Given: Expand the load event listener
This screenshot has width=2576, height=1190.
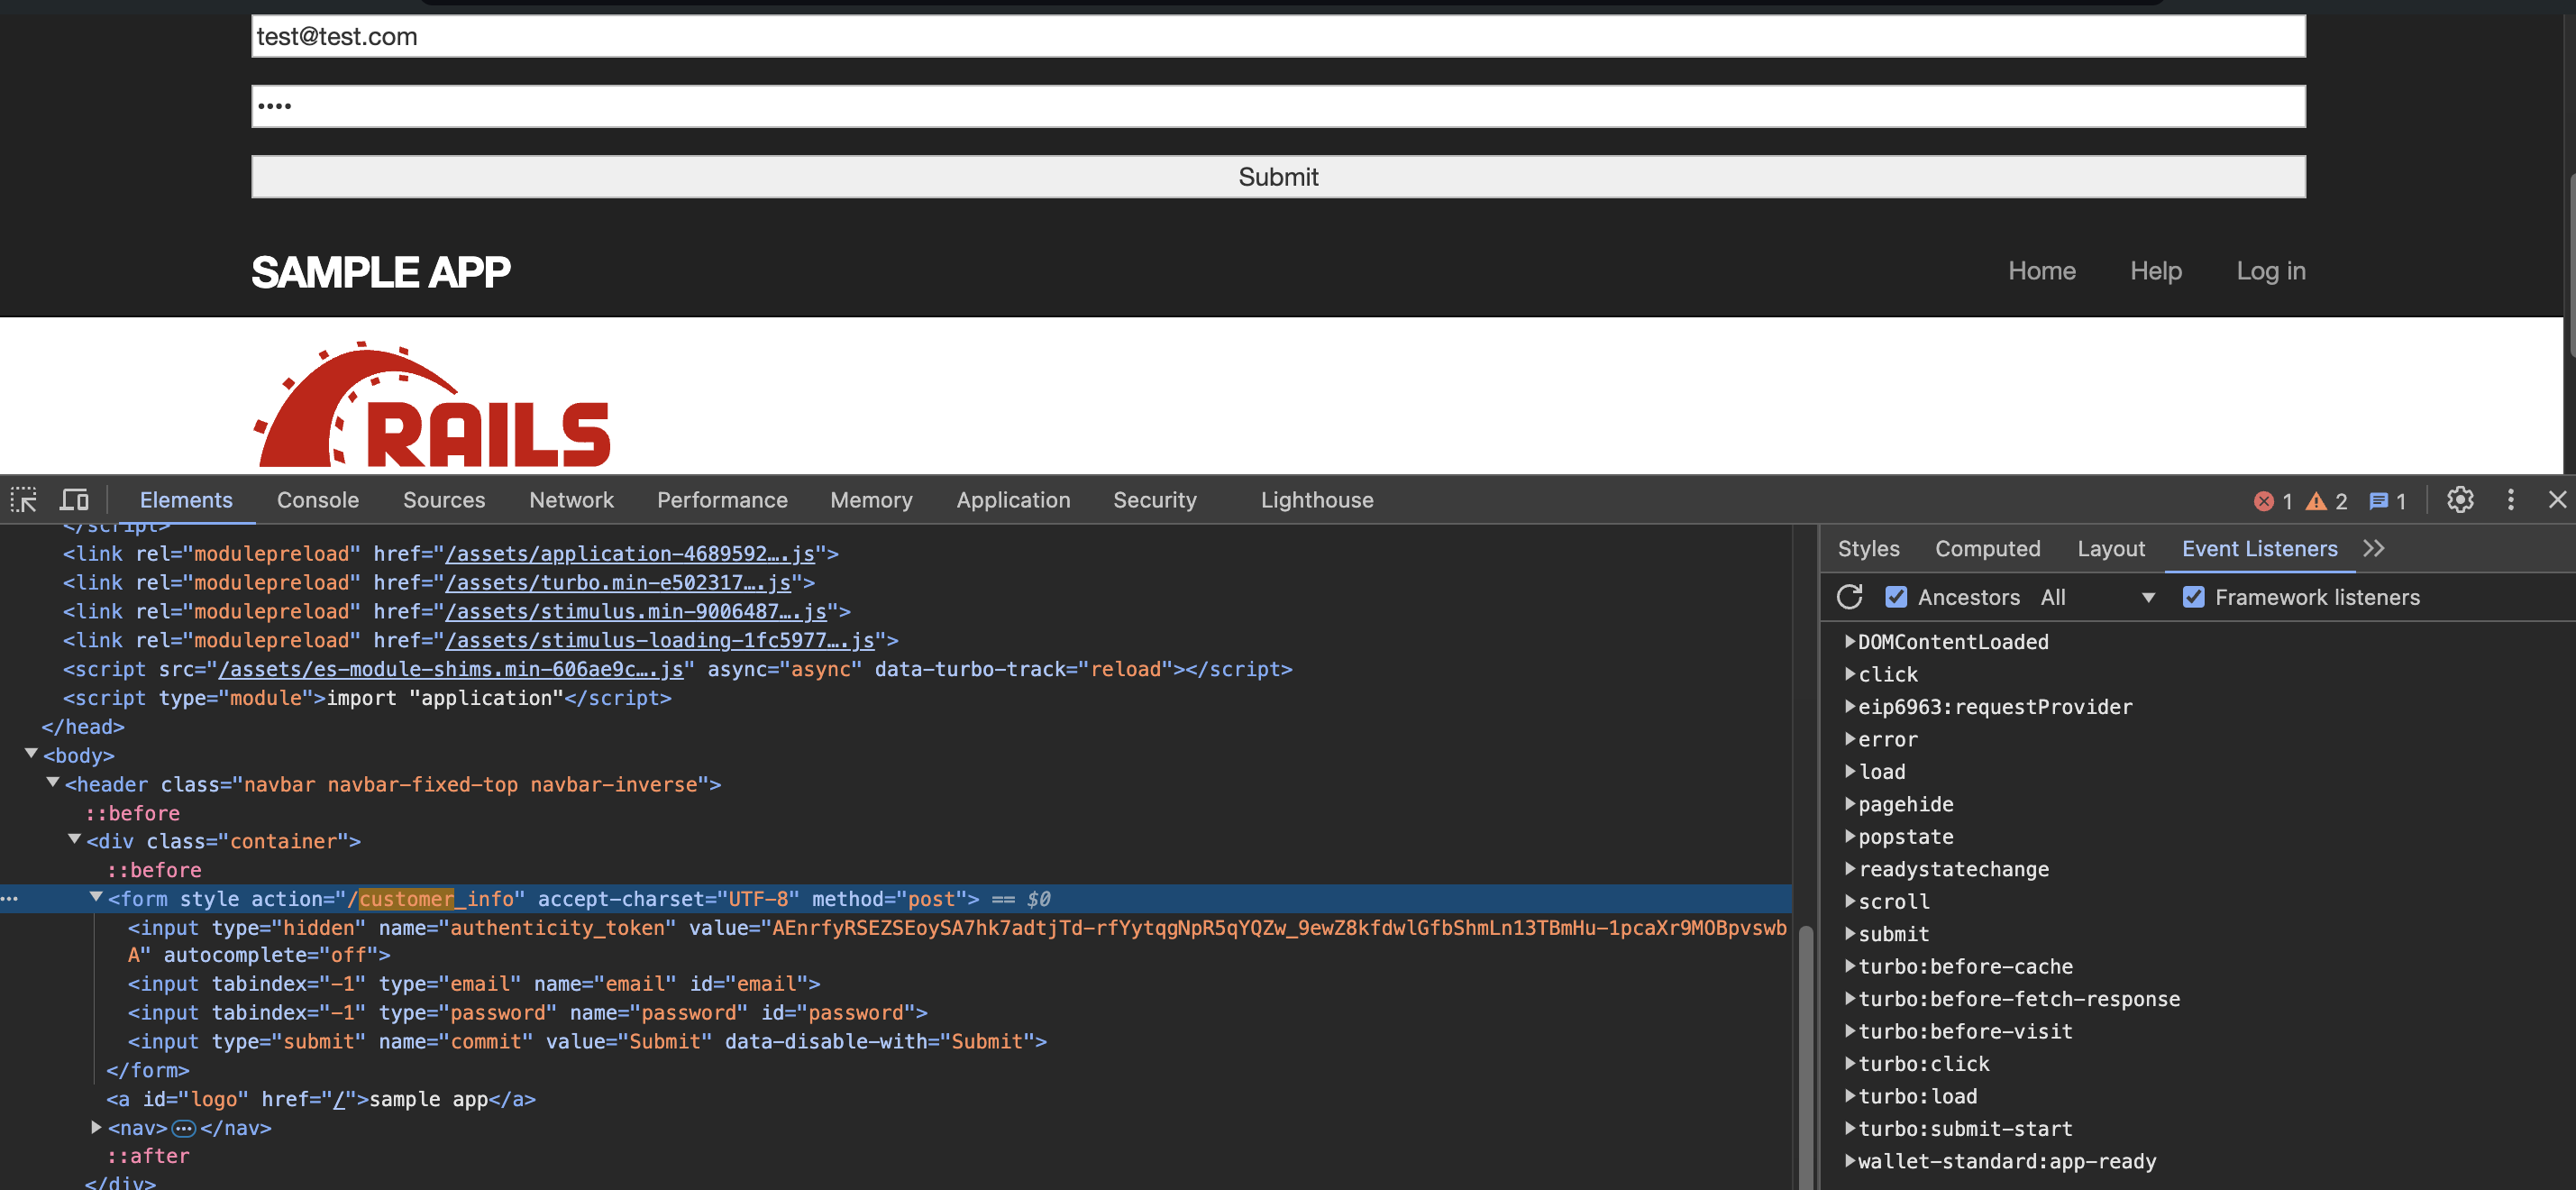Looking at the screenshot, I should click(1850, 771).
